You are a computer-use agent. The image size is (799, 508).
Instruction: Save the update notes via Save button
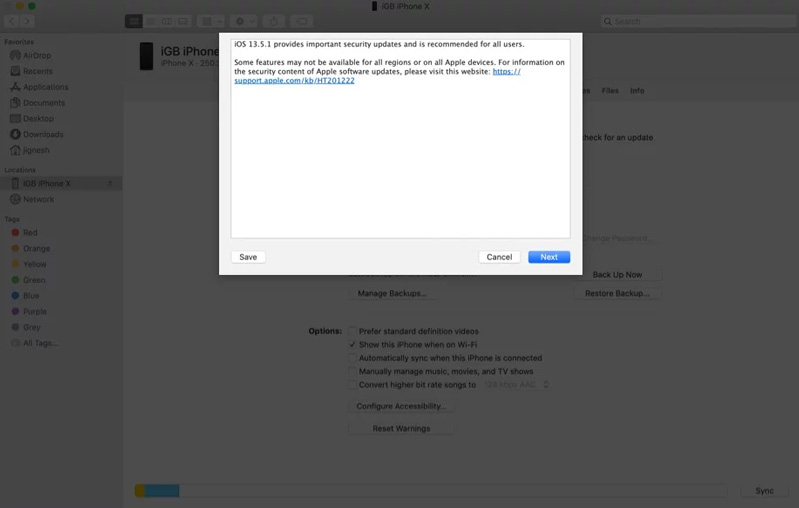(x=248, y=257)
